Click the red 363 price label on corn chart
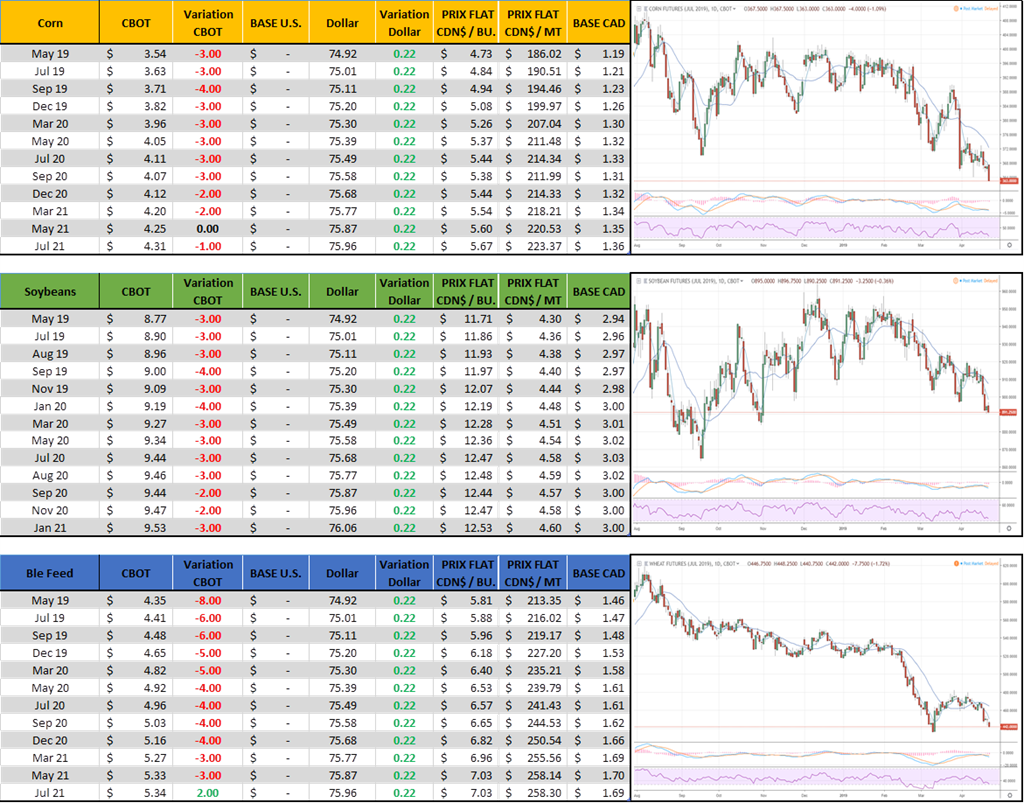The width and height of the screenshot is (1024, 803). pyautogui.click(x=1008, y=181)
